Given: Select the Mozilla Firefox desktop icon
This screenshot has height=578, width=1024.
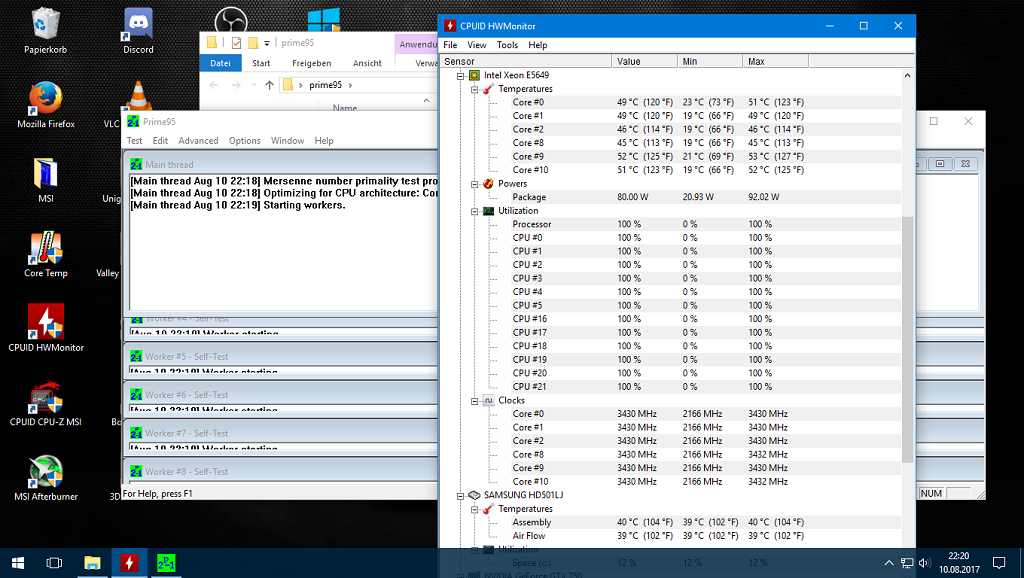Looking at the screenshot, I should coord(46,104).
